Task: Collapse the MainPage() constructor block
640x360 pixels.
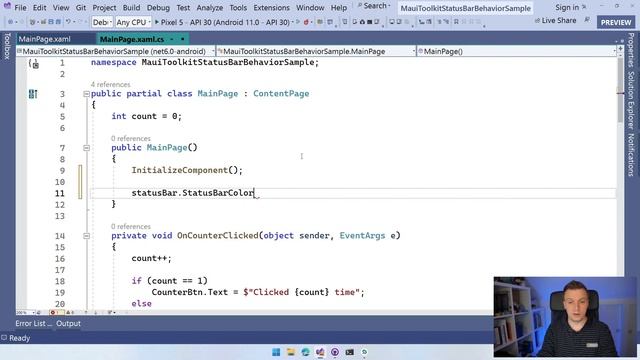Action: click(86, 148)
